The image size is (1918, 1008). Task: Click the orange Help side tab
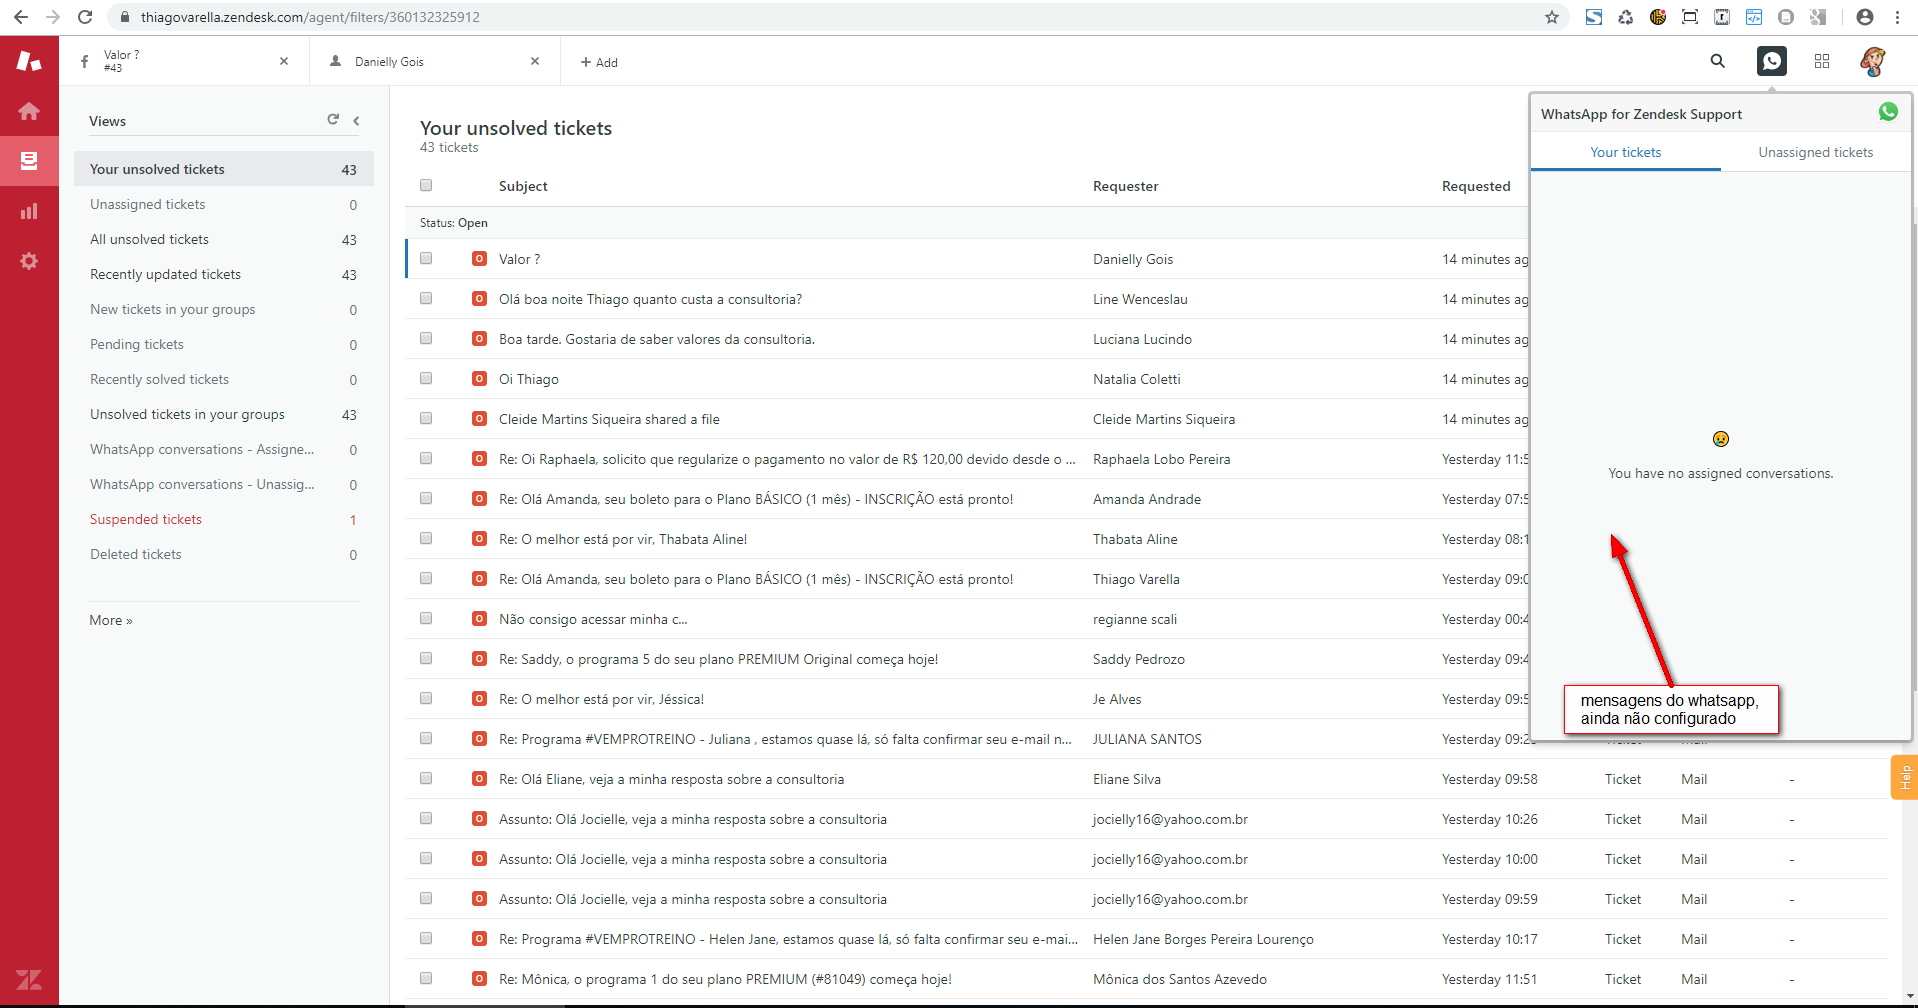click(x=1904, y=777)
